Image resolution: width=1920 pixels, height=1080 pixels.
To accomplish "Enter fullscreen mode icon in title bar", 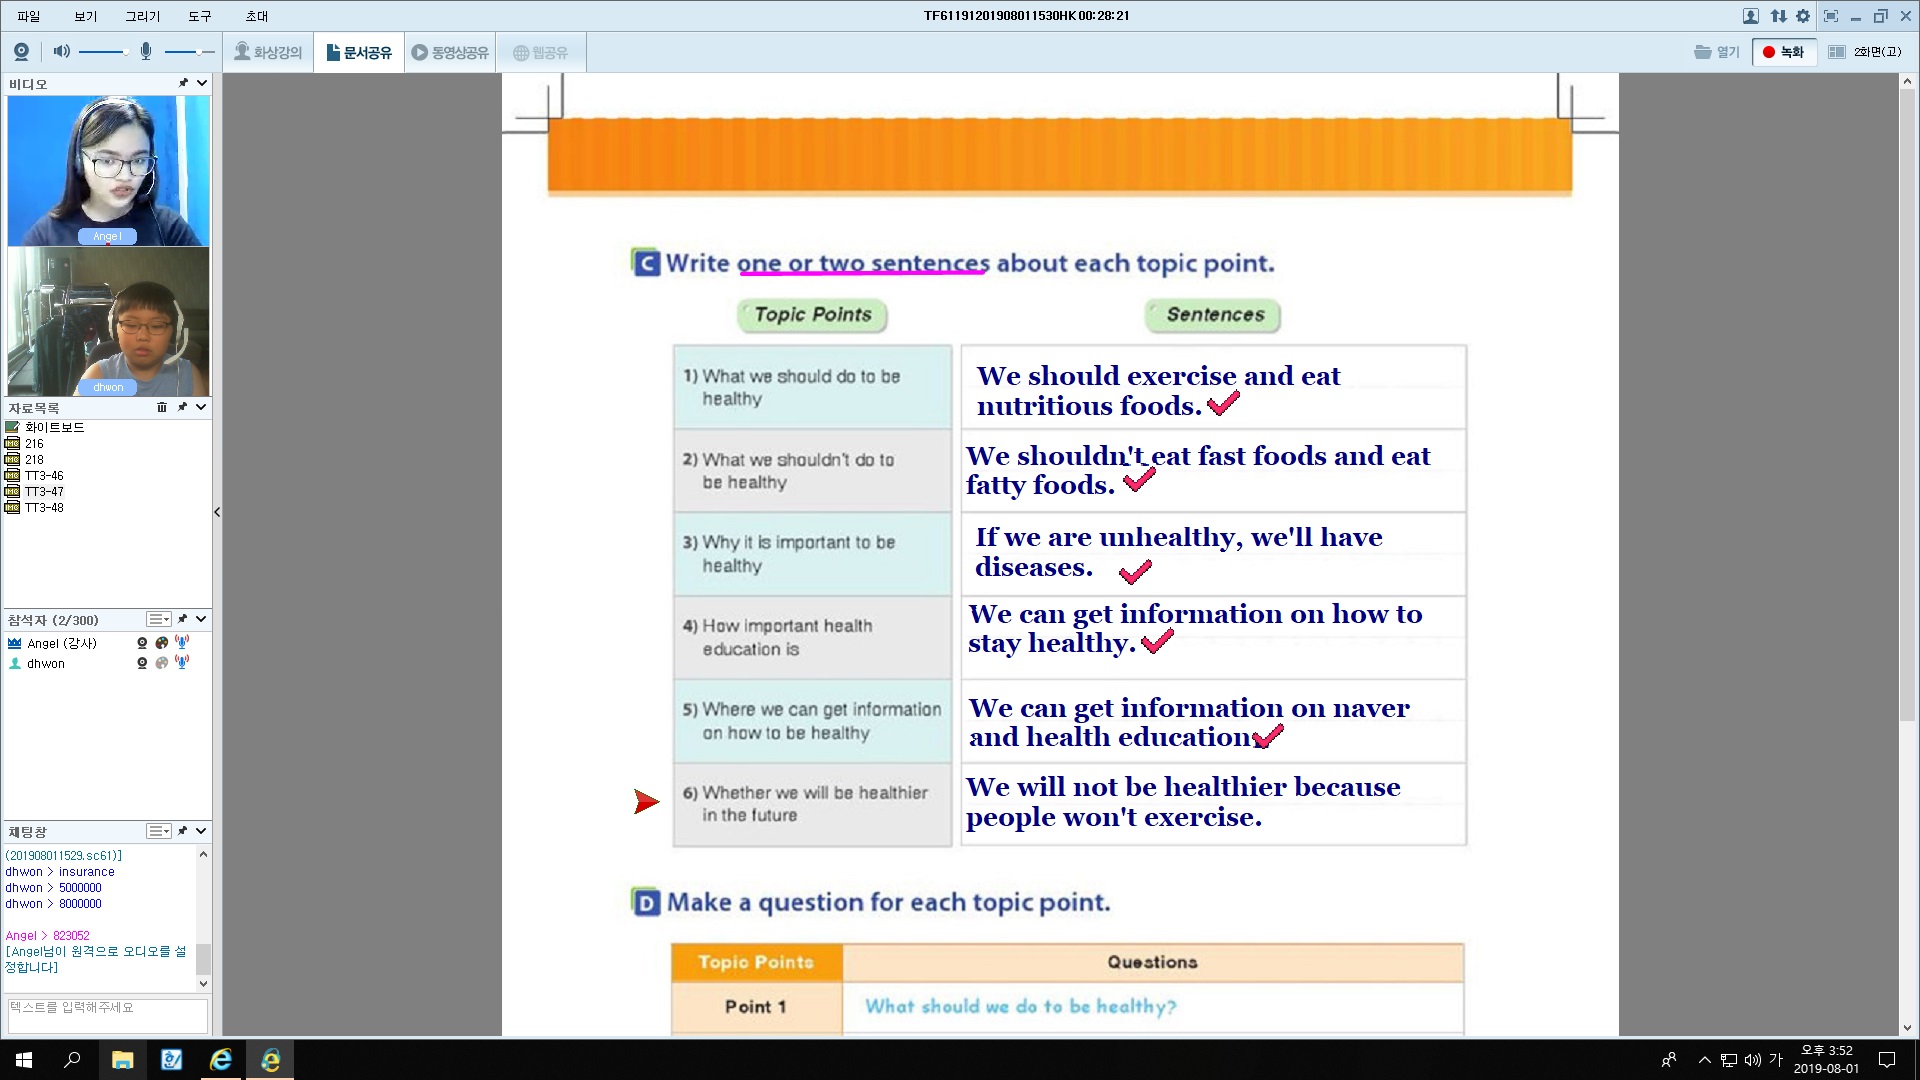I will (x=1831, y=16).
